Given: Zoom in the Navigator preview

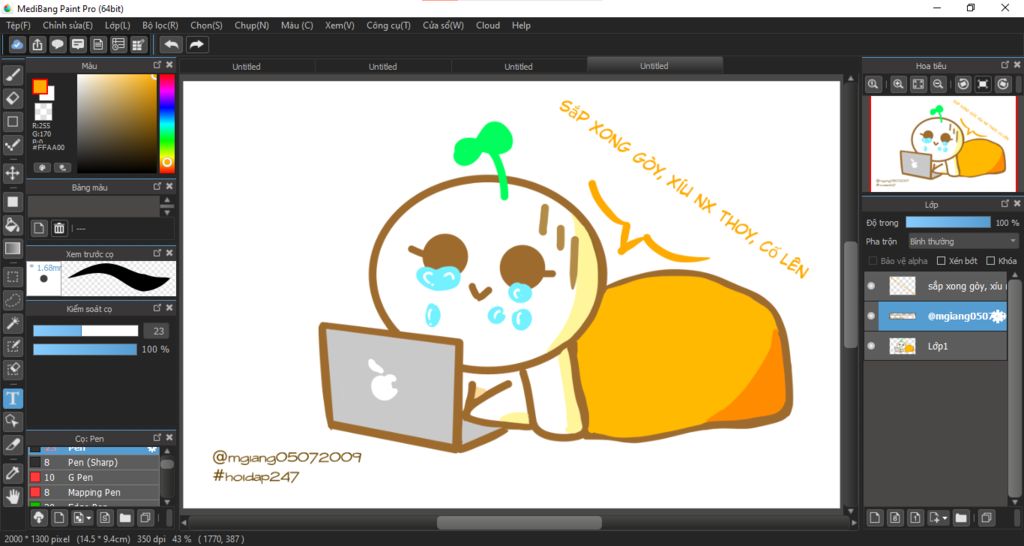Looking at the screenshot, I should 899,84.
